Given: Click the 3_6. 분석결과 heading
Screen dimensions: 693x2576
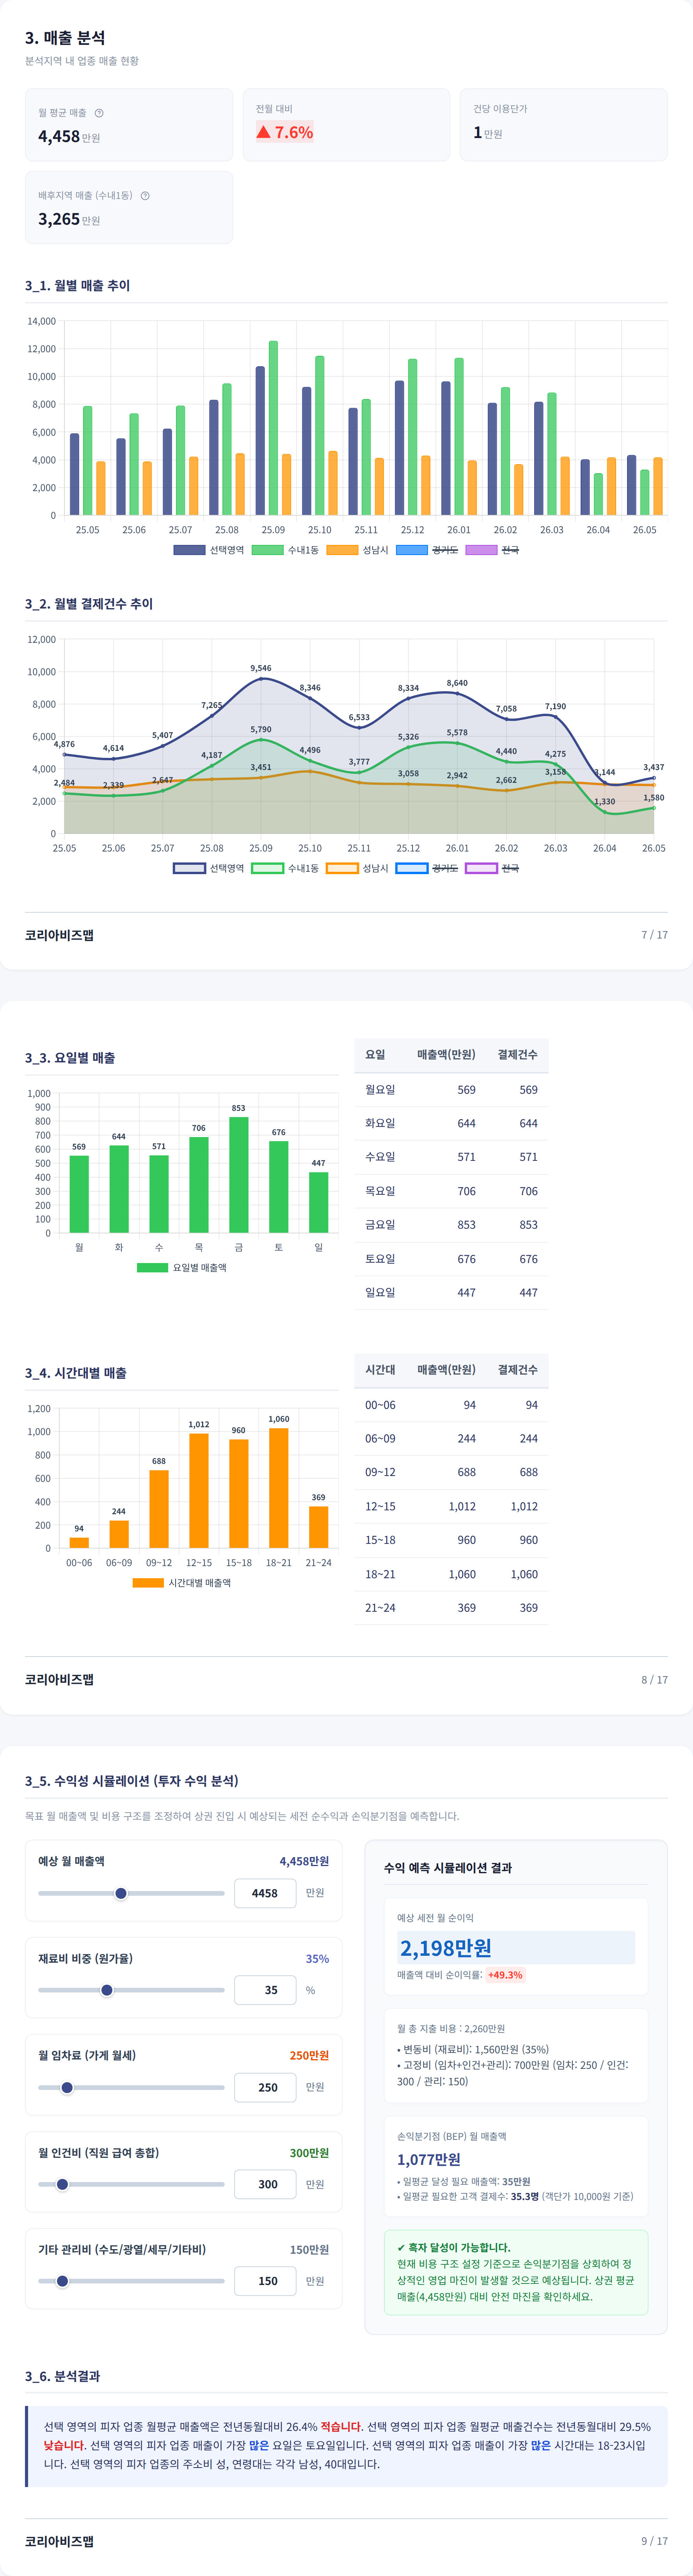Looking at the screenshot, I should point(62,2376).
